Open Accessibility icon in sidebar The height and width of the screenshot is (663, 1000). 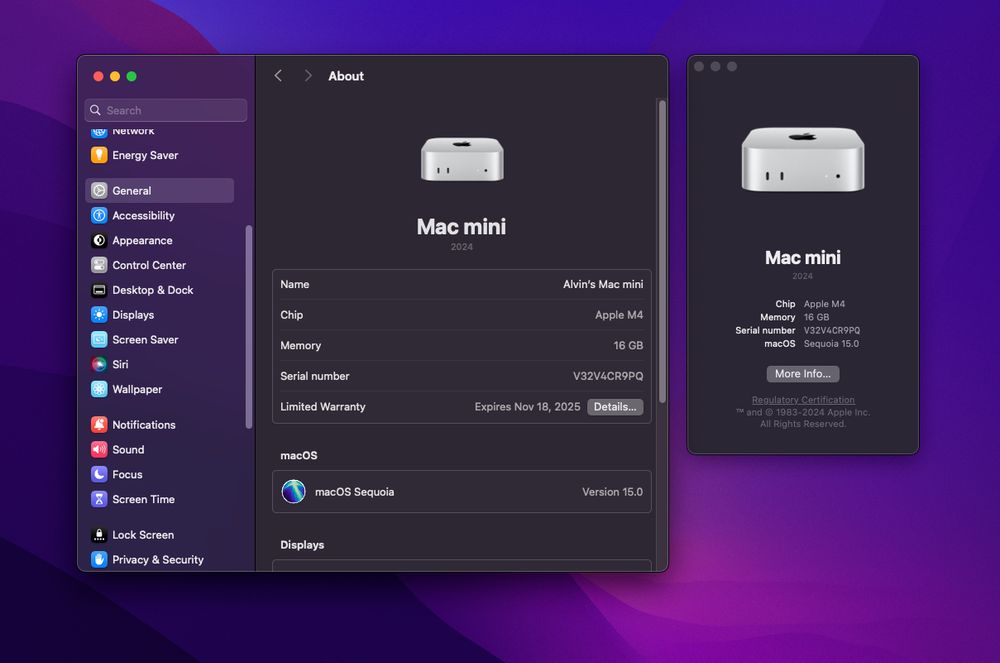pyautogui.click(x=99, y=215)
